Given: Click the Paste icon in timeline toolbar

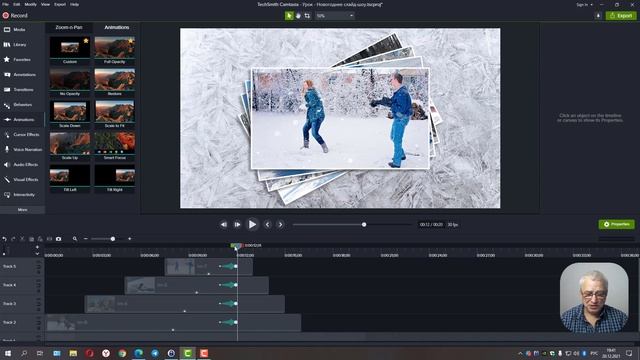Looking at the screenshot, I should [40, 239].
